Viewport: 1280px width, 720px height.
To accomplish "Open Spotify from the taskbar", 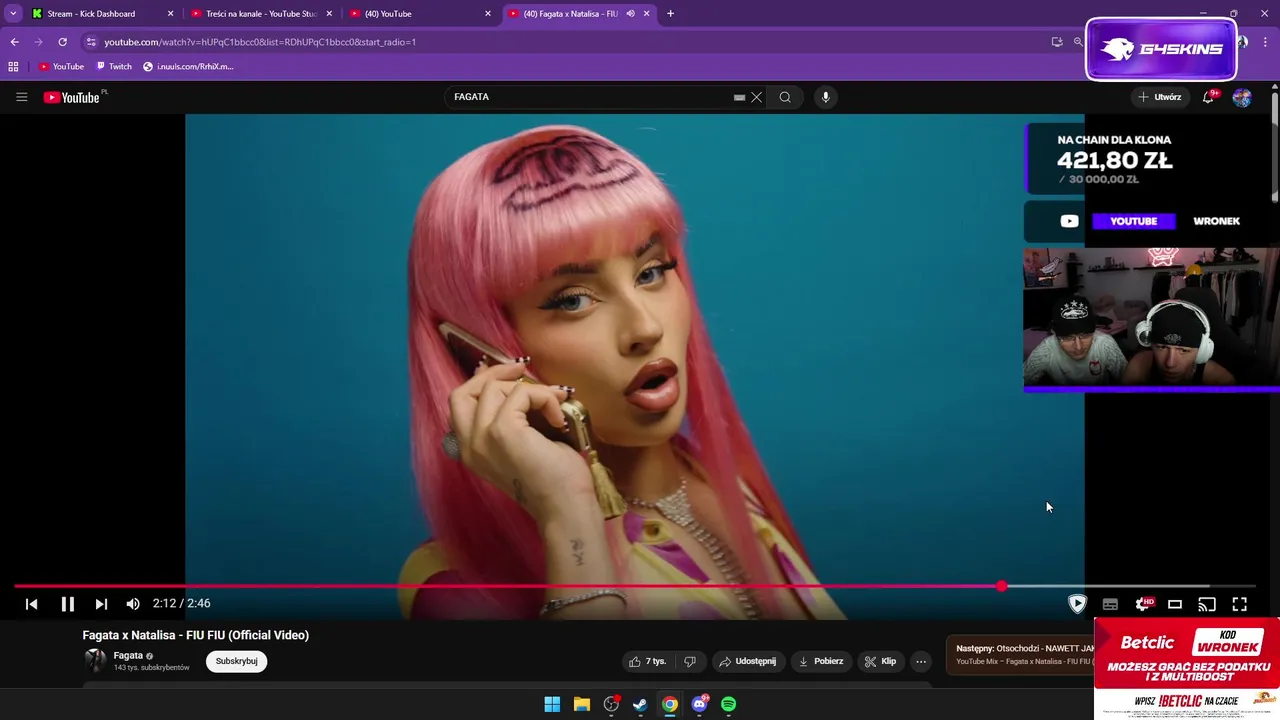I will tap(729, 705).
